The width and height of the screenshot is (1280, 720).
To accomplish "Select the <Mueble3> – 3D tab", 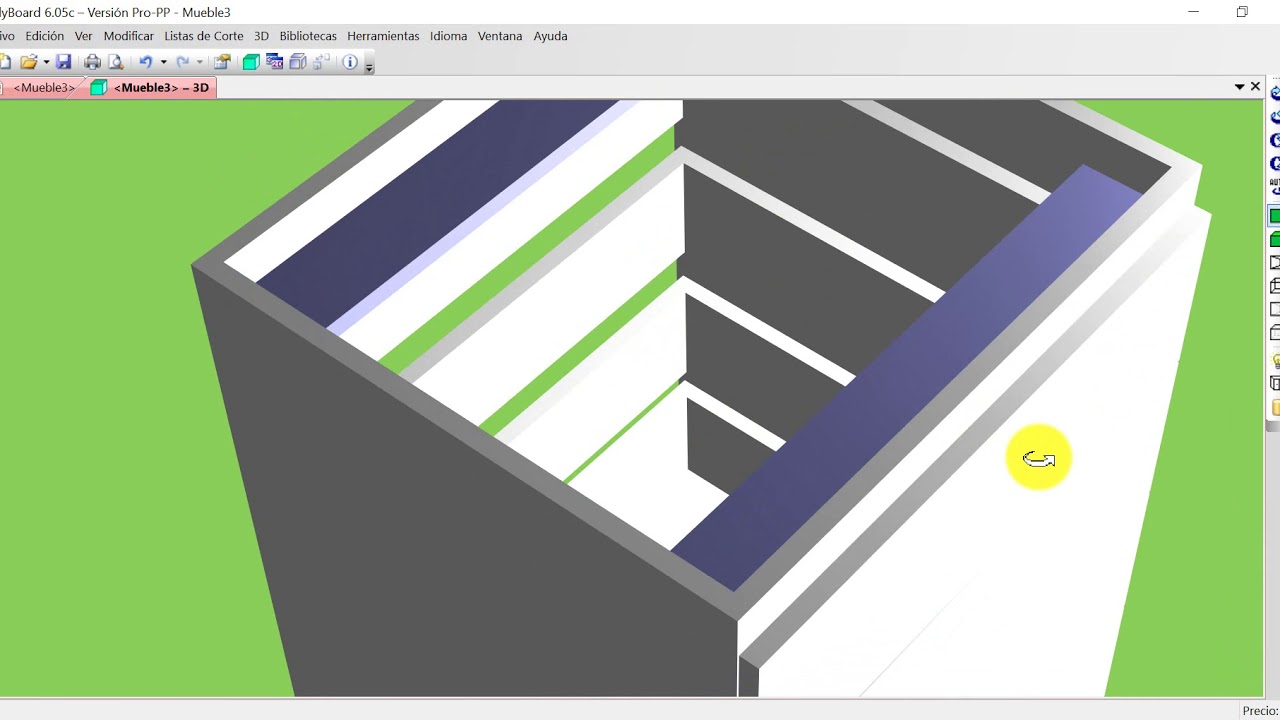I will [151, 88].
